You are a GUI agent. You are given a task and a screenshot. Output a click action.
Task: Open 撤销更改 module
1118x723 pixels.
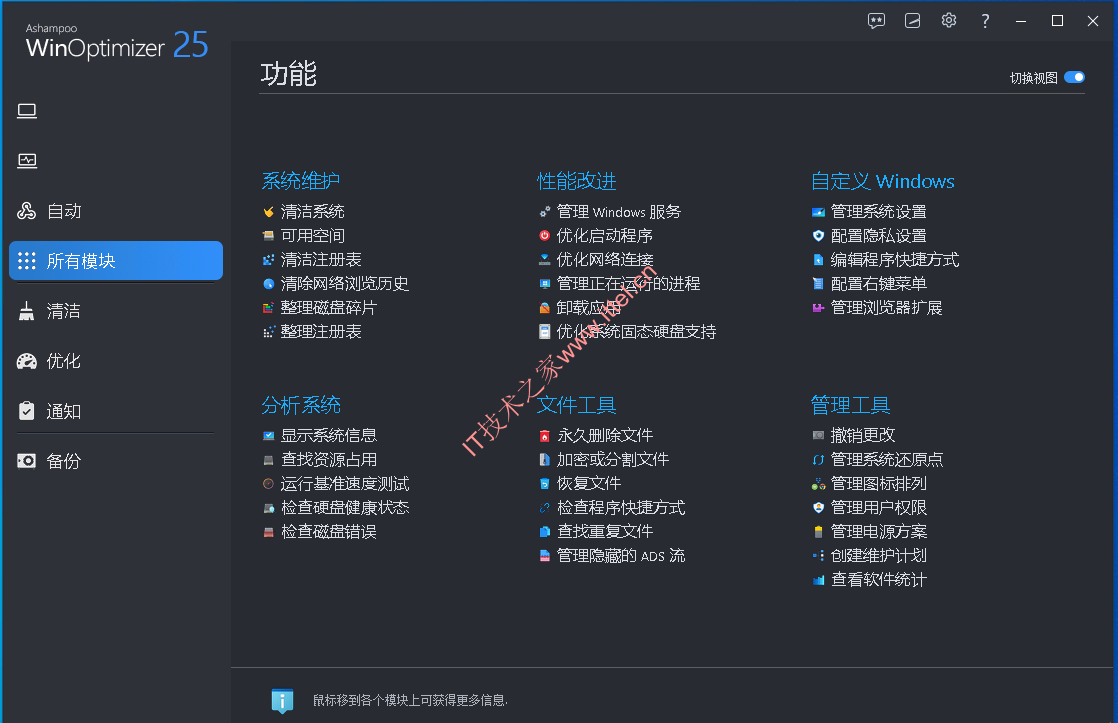[863, 436]
